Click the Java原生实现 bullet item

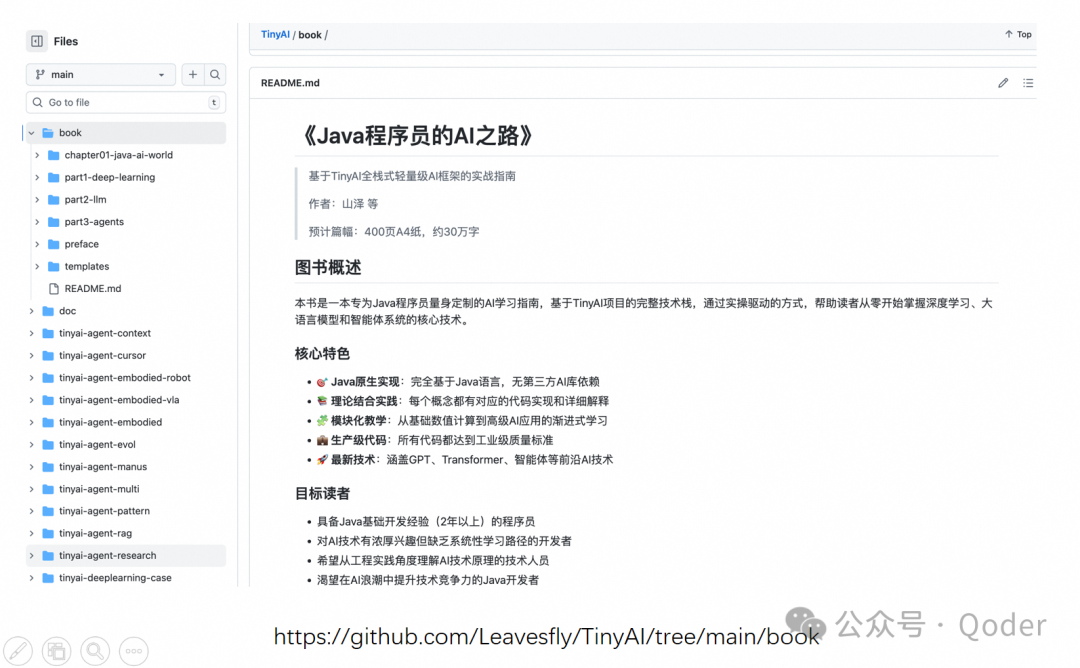(x=458, y=382)
